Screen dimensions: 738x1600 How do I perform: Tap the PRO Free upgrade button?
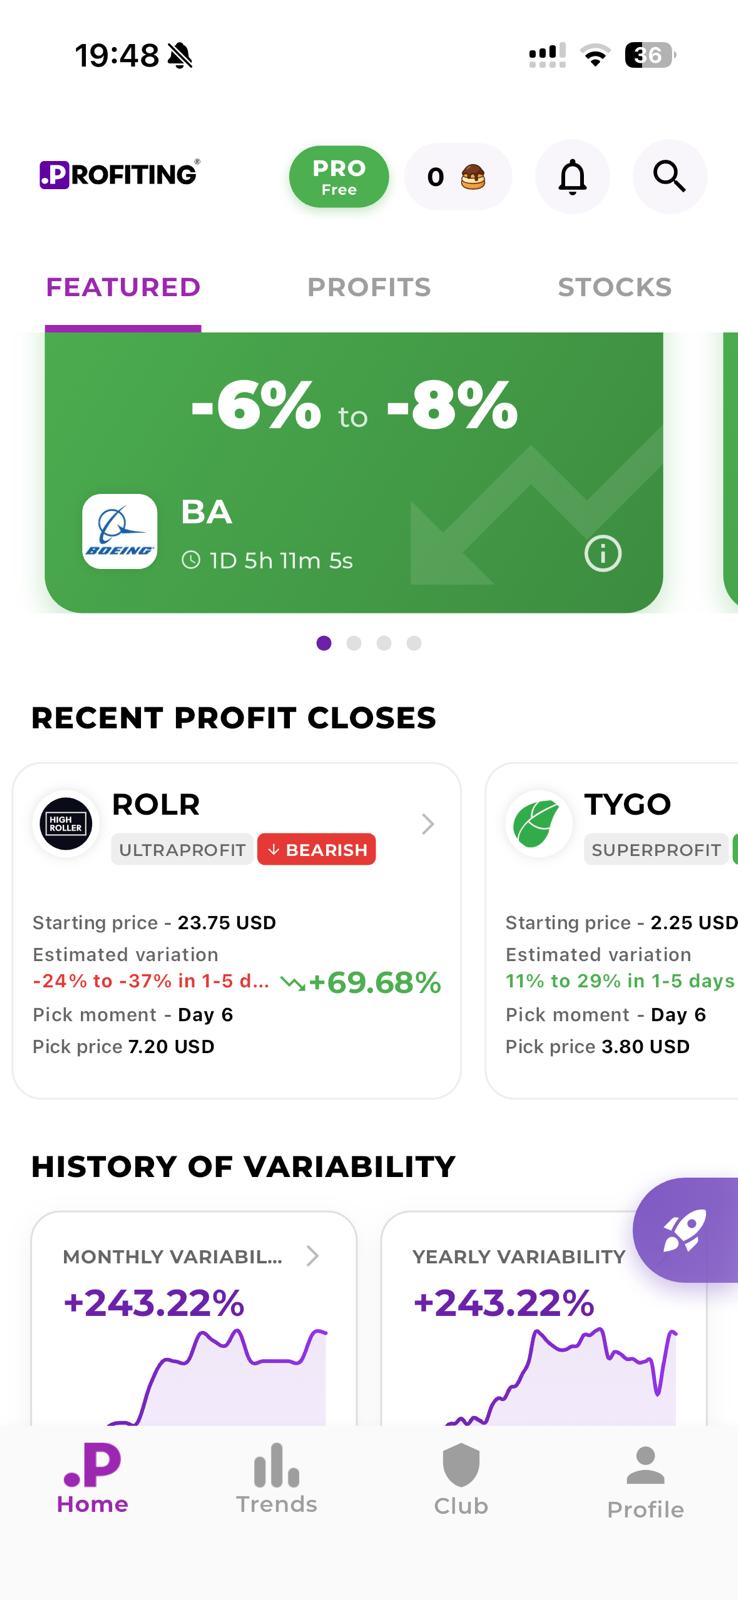pyautogui.click(x=339, y=176)
